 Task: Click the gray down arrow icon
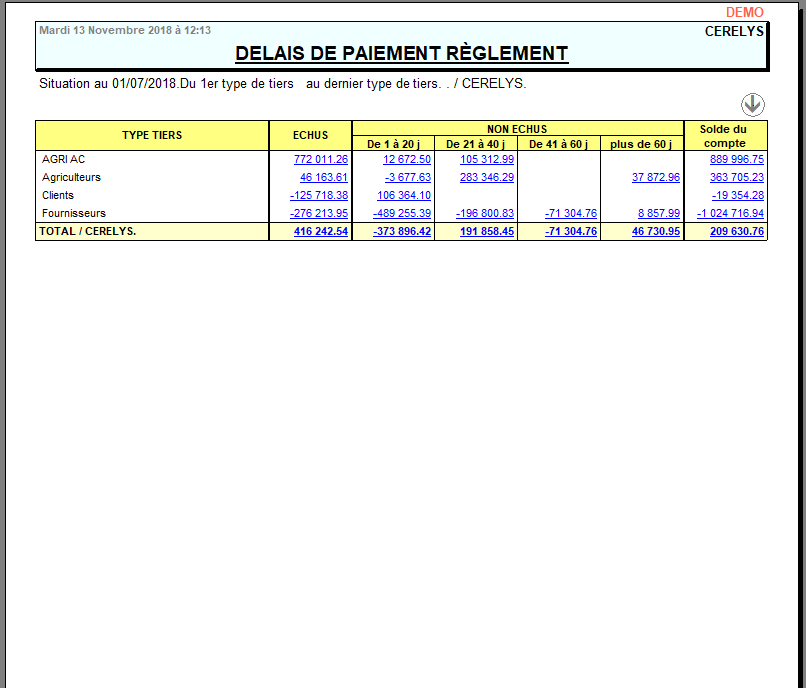[752, 105]
